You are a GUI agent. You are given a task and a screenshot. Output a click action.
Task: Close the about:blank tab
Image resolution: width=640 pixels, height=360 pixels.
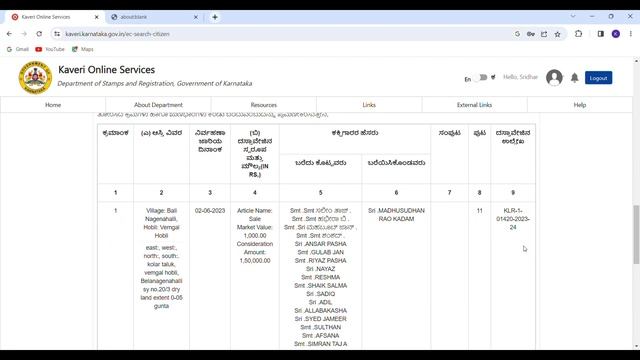coord(196,17)
